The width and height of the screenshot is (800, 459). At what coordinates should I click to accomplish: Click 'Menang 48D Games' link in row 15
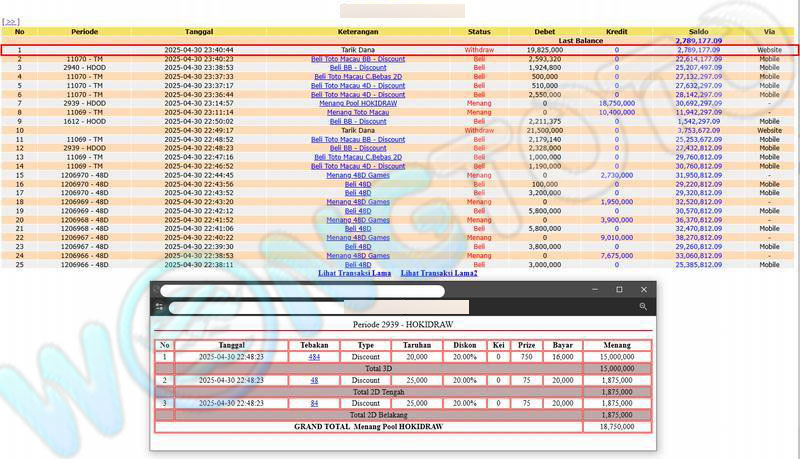pos(358,175)
